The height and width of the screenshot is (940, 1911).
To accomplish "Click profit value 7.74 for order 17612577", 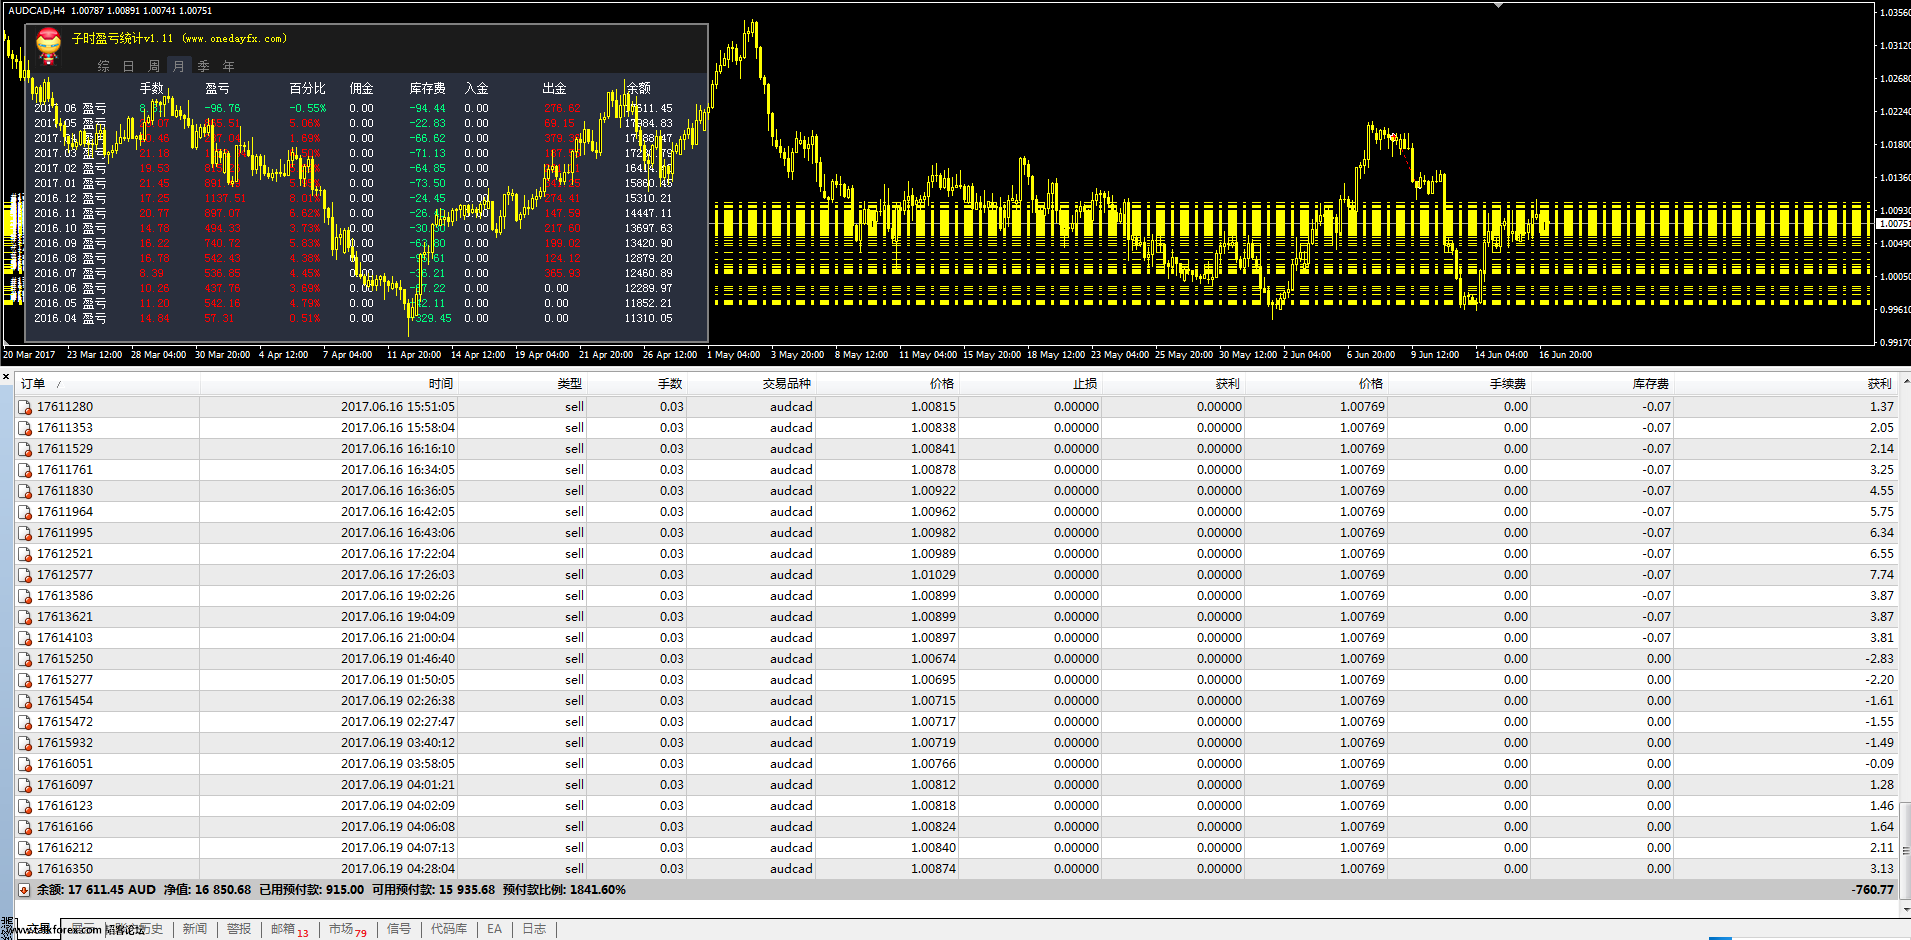I will (1882, 575).
